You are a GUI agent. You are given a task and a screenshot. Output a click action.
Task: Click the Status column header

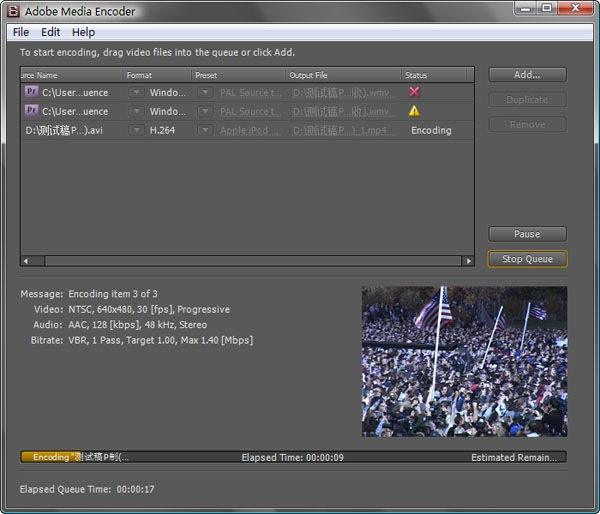click(x=434, y=75)
